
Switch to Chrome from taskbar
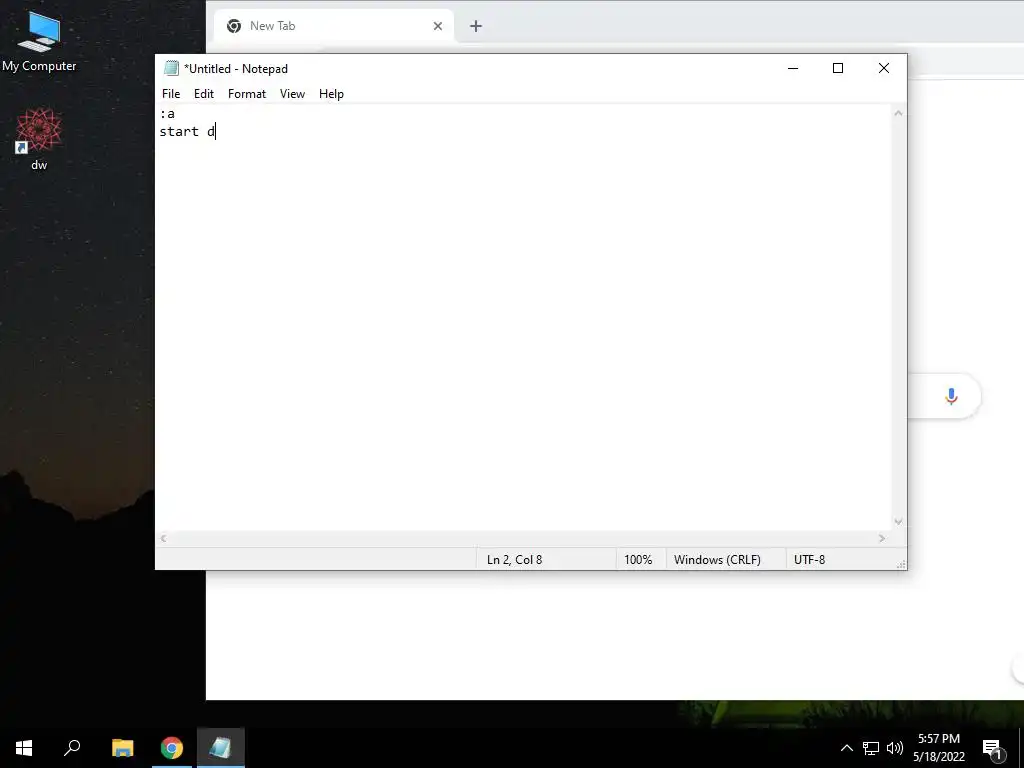click(172, 748)
